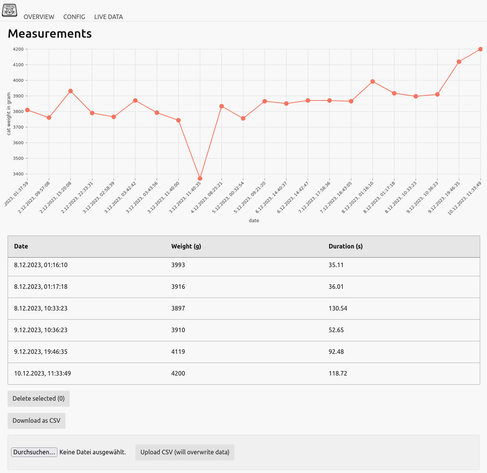487x473 pixels.
Task: Click the duration value 130.54
Action: coord(338,308)
